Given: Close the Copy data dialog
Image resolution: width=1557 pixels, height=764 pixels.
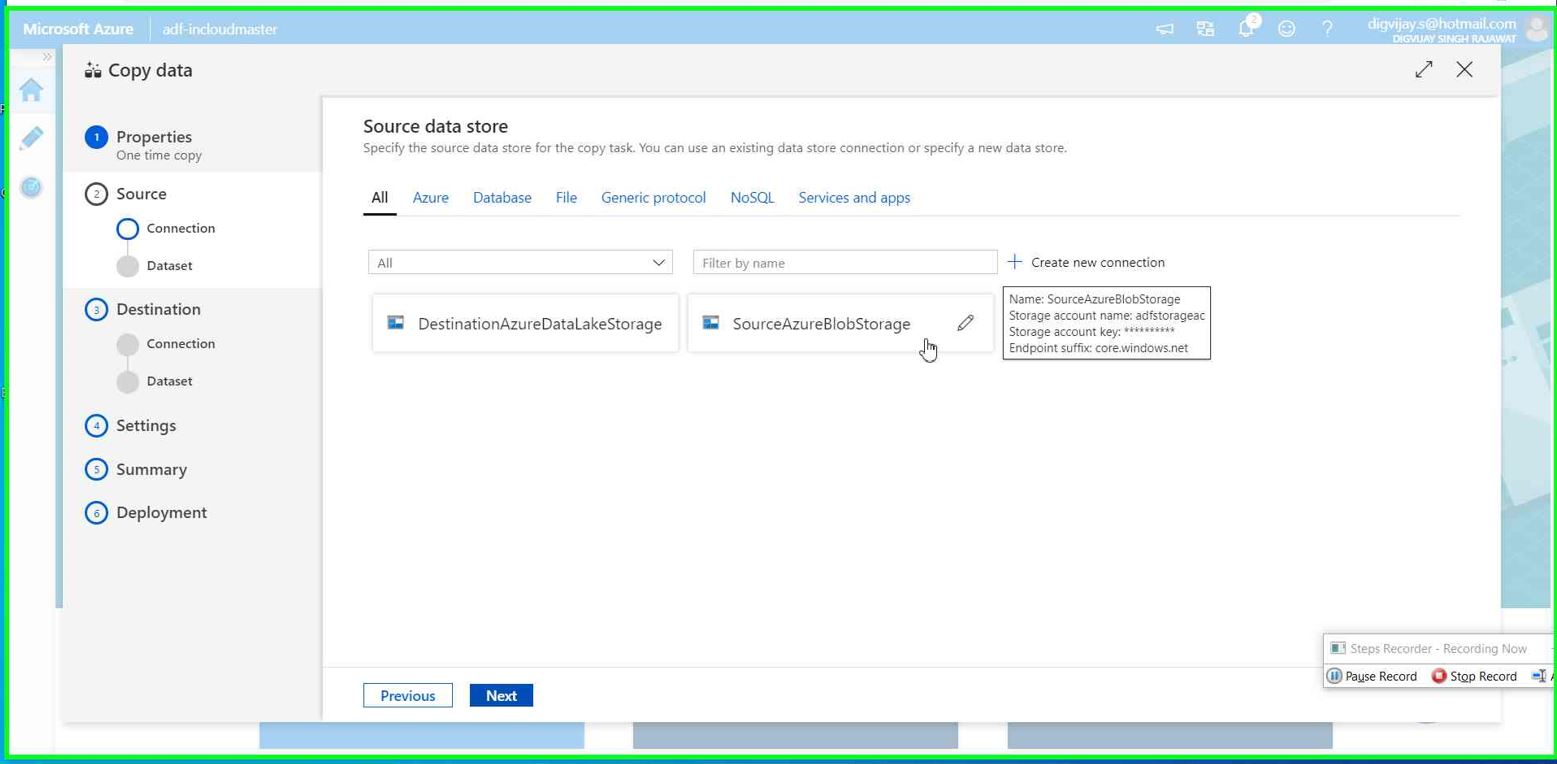Looking at the screenshot, I should 1465,69.
